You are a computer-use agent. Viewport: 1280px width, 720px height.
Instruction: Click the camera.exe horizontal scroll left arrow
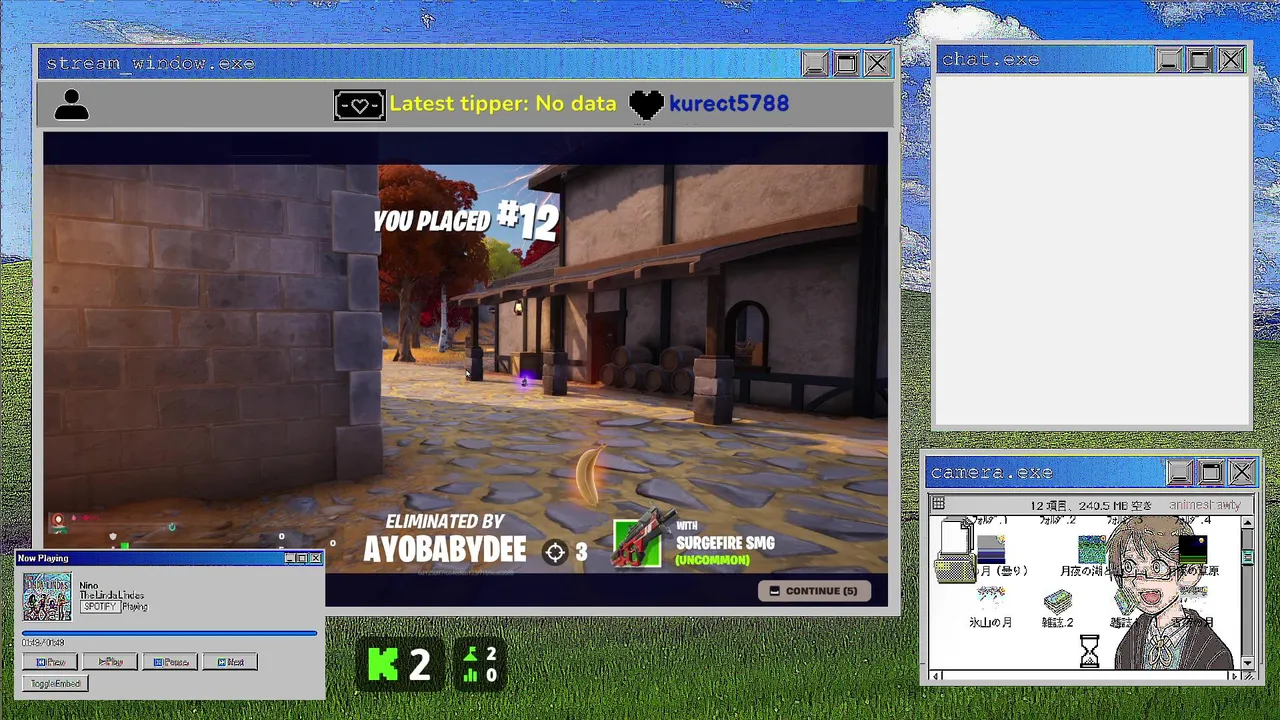935,676
